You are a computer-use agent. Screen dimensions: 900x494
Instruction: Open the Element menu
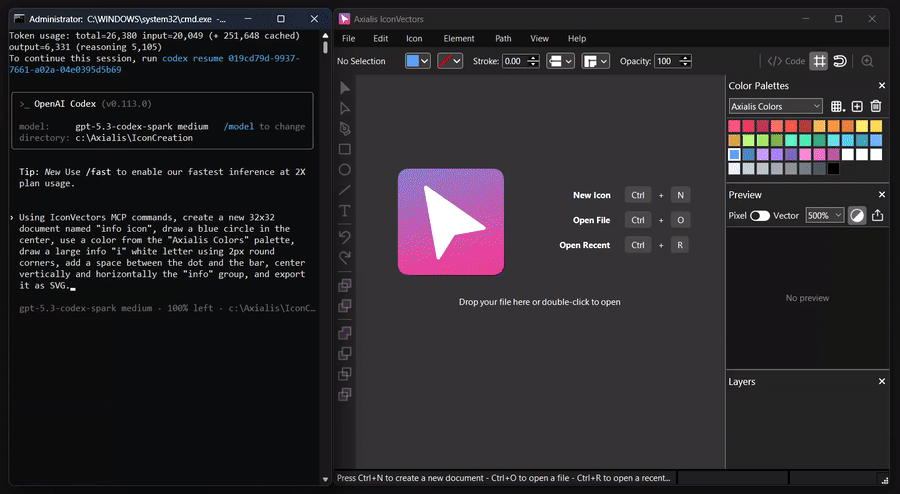tap(459, 38)
